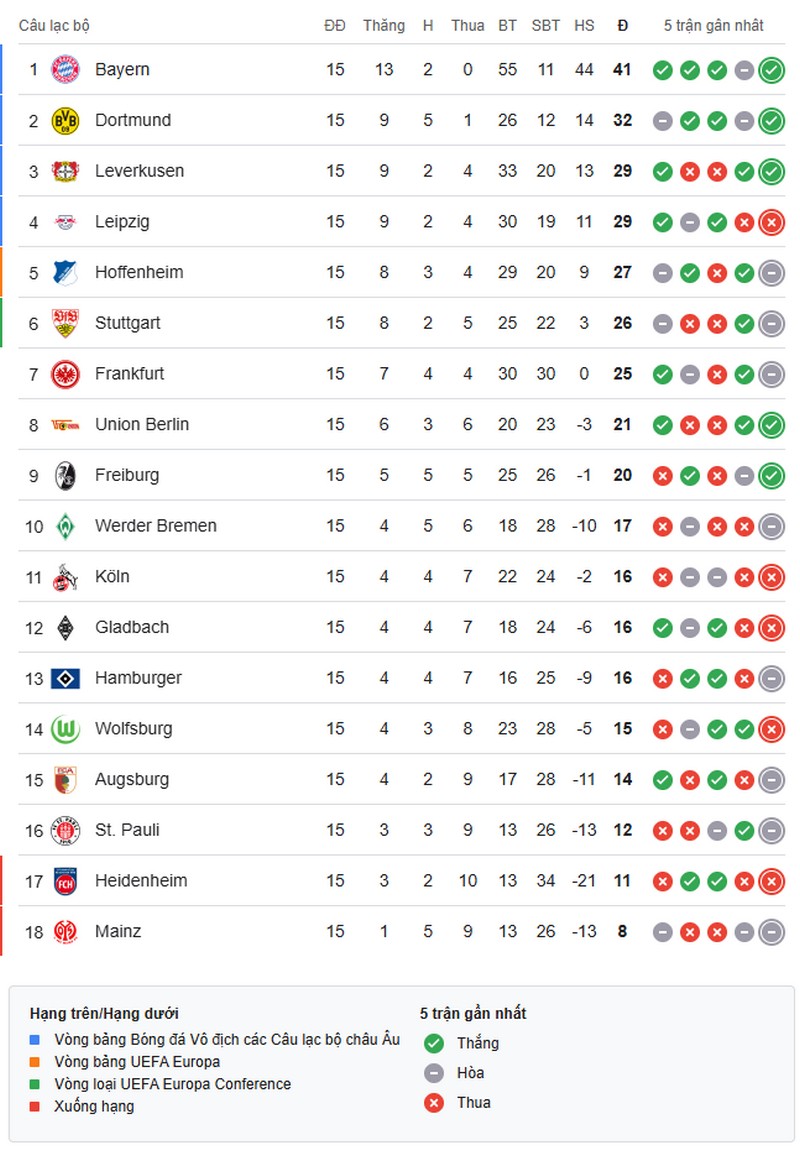Click the Hoffenheim club crest
This screenshot has width=800, height=1151.
(x=62, y=272)
